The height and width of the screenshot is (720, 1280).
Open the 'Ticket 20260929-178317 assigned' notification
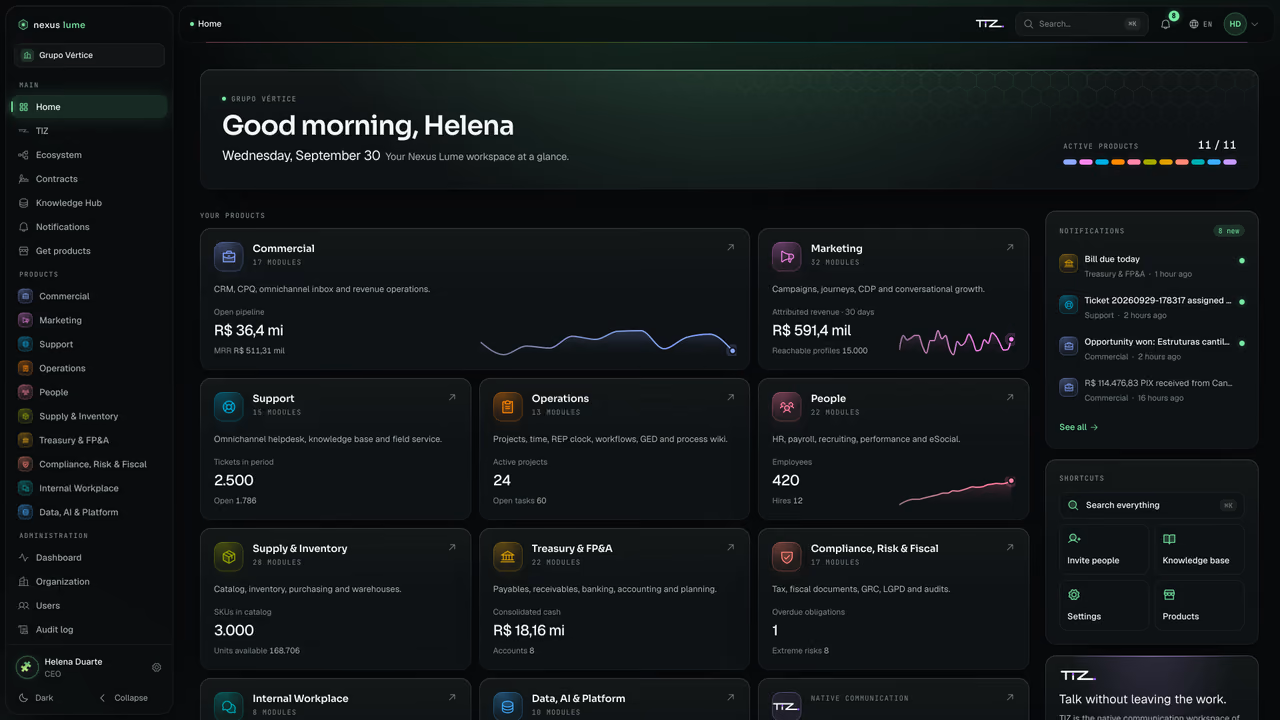coord(1152,307)
